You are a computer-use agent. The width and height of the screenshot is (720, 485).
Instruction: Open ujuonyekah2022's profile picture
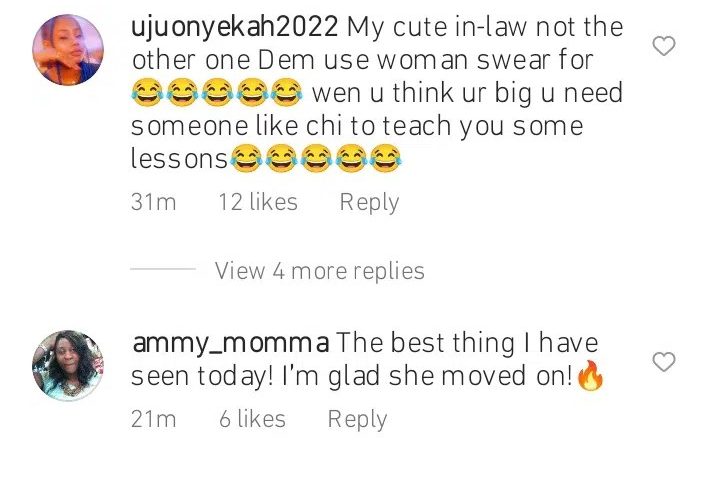pyautogui.click(x=68, y=50)
